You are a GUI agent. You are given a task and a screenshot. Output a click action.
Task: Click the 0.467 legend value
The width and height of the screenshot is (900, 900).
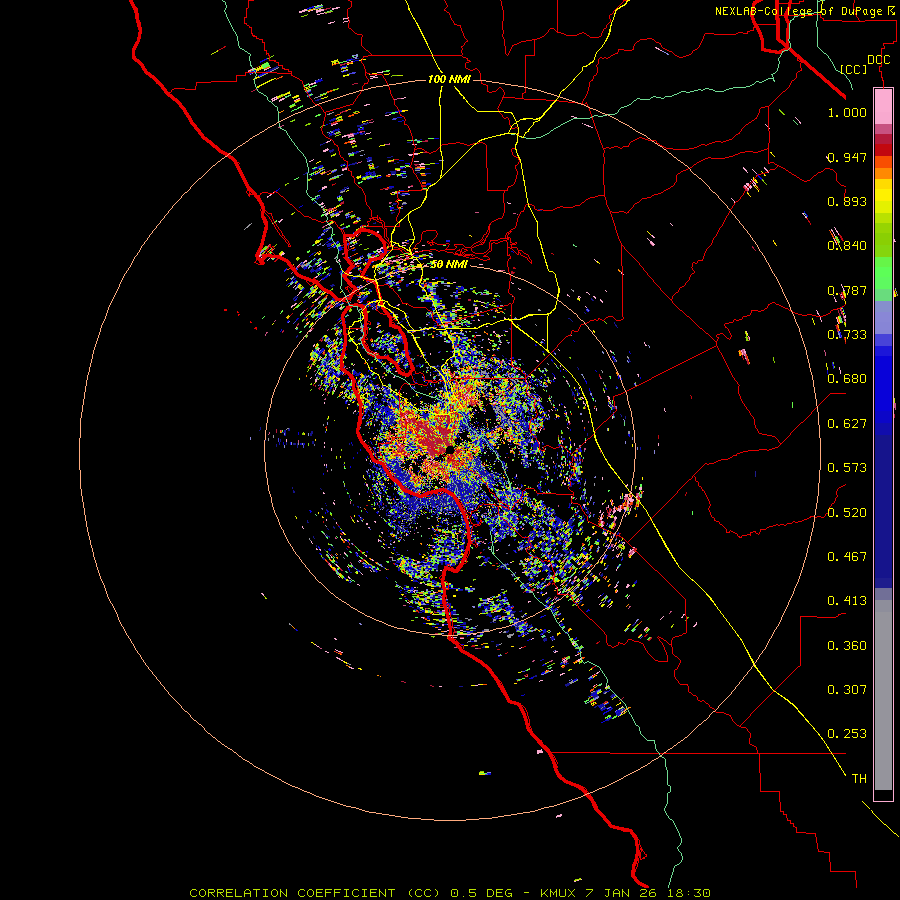847,557
